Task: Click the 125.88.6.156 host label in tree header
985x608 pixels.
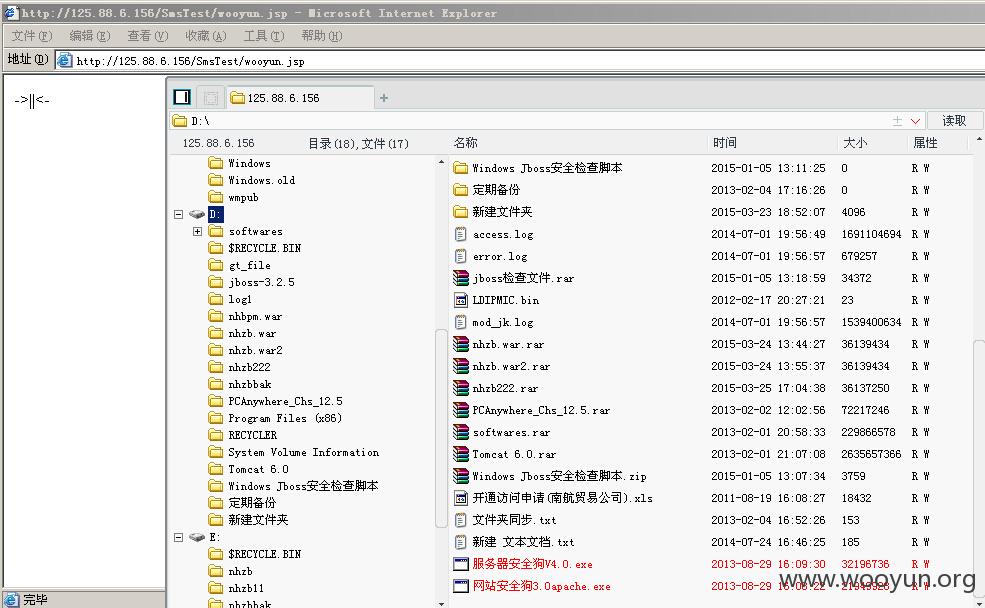Action: (219, 143)
